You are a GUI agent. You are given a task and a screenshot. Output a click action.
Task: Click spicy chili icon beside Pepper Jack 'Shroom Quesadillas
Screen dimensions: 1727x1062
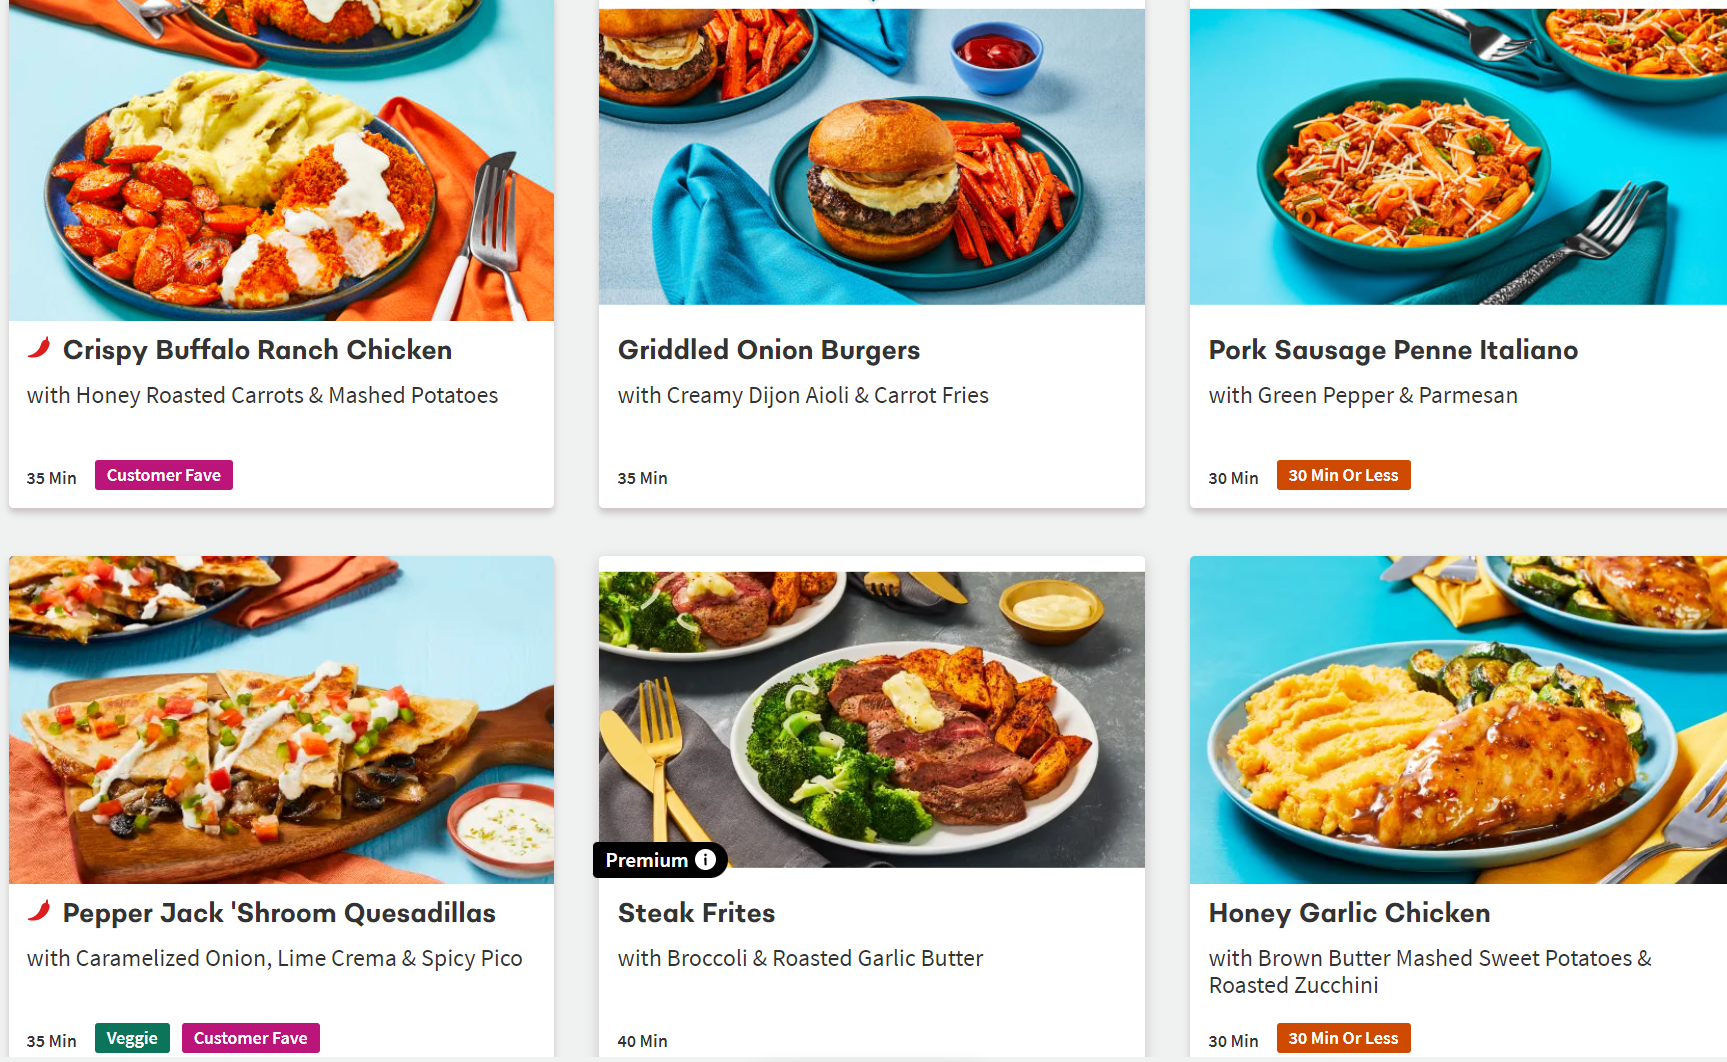pyautogui.click(x=39, y=911)
